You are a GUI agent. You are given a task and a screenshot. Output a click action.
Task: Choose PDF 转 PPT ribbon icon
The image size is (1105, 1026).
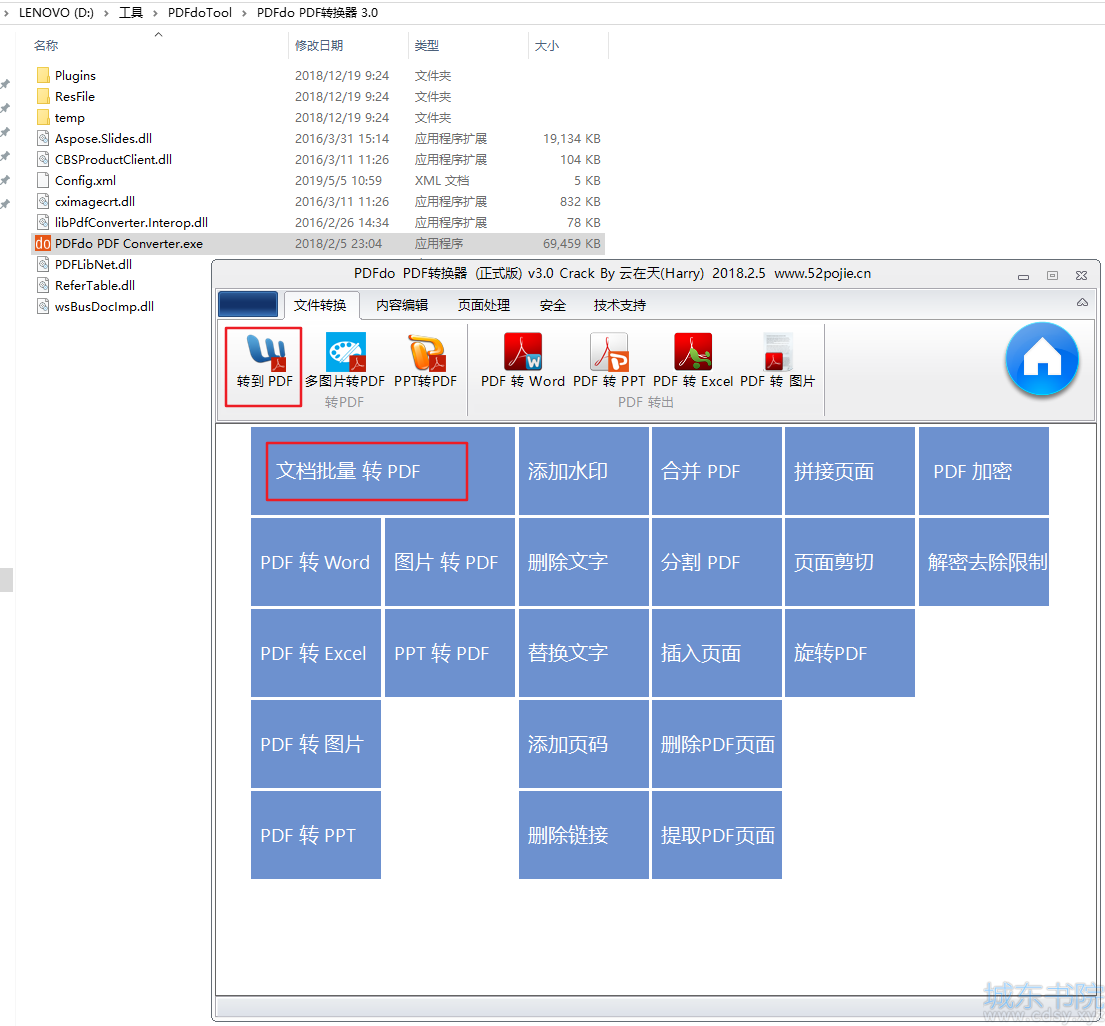[609, 360]
